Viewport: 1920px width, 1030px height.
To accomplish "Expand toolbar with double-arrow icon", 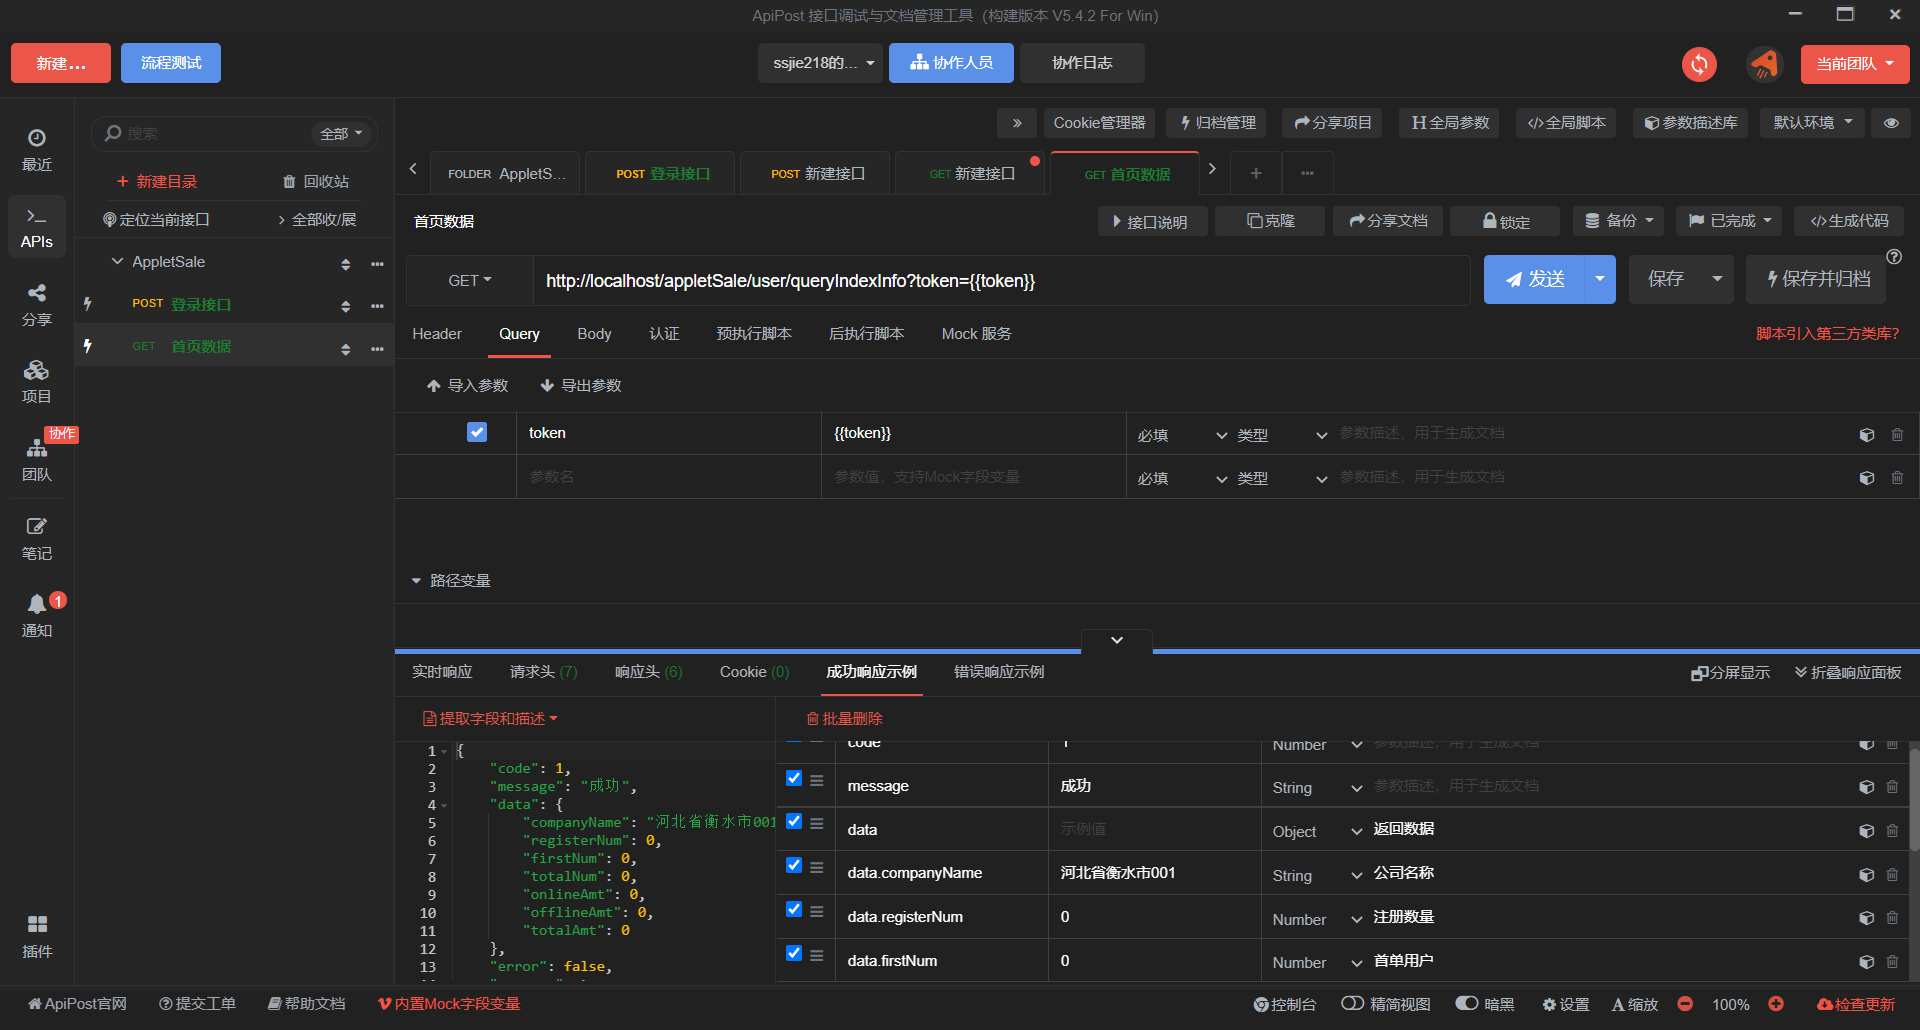I will point(1017,123).
